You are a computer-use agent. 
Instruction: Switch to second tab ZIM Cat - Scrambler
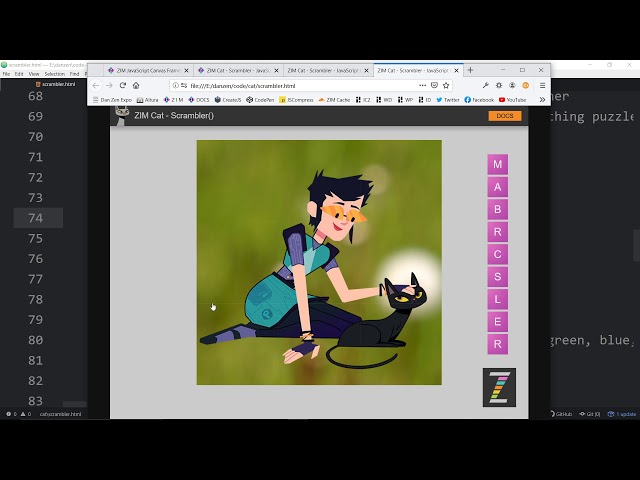point(239,71)
